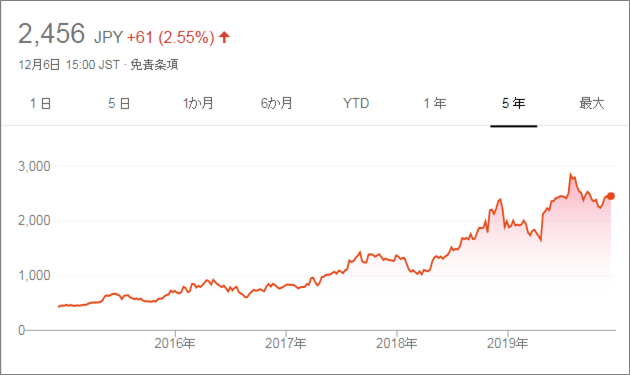This screenshot has width=630, height=375.
Task: Click the 2016年 axis label
Action: [175, 343]
